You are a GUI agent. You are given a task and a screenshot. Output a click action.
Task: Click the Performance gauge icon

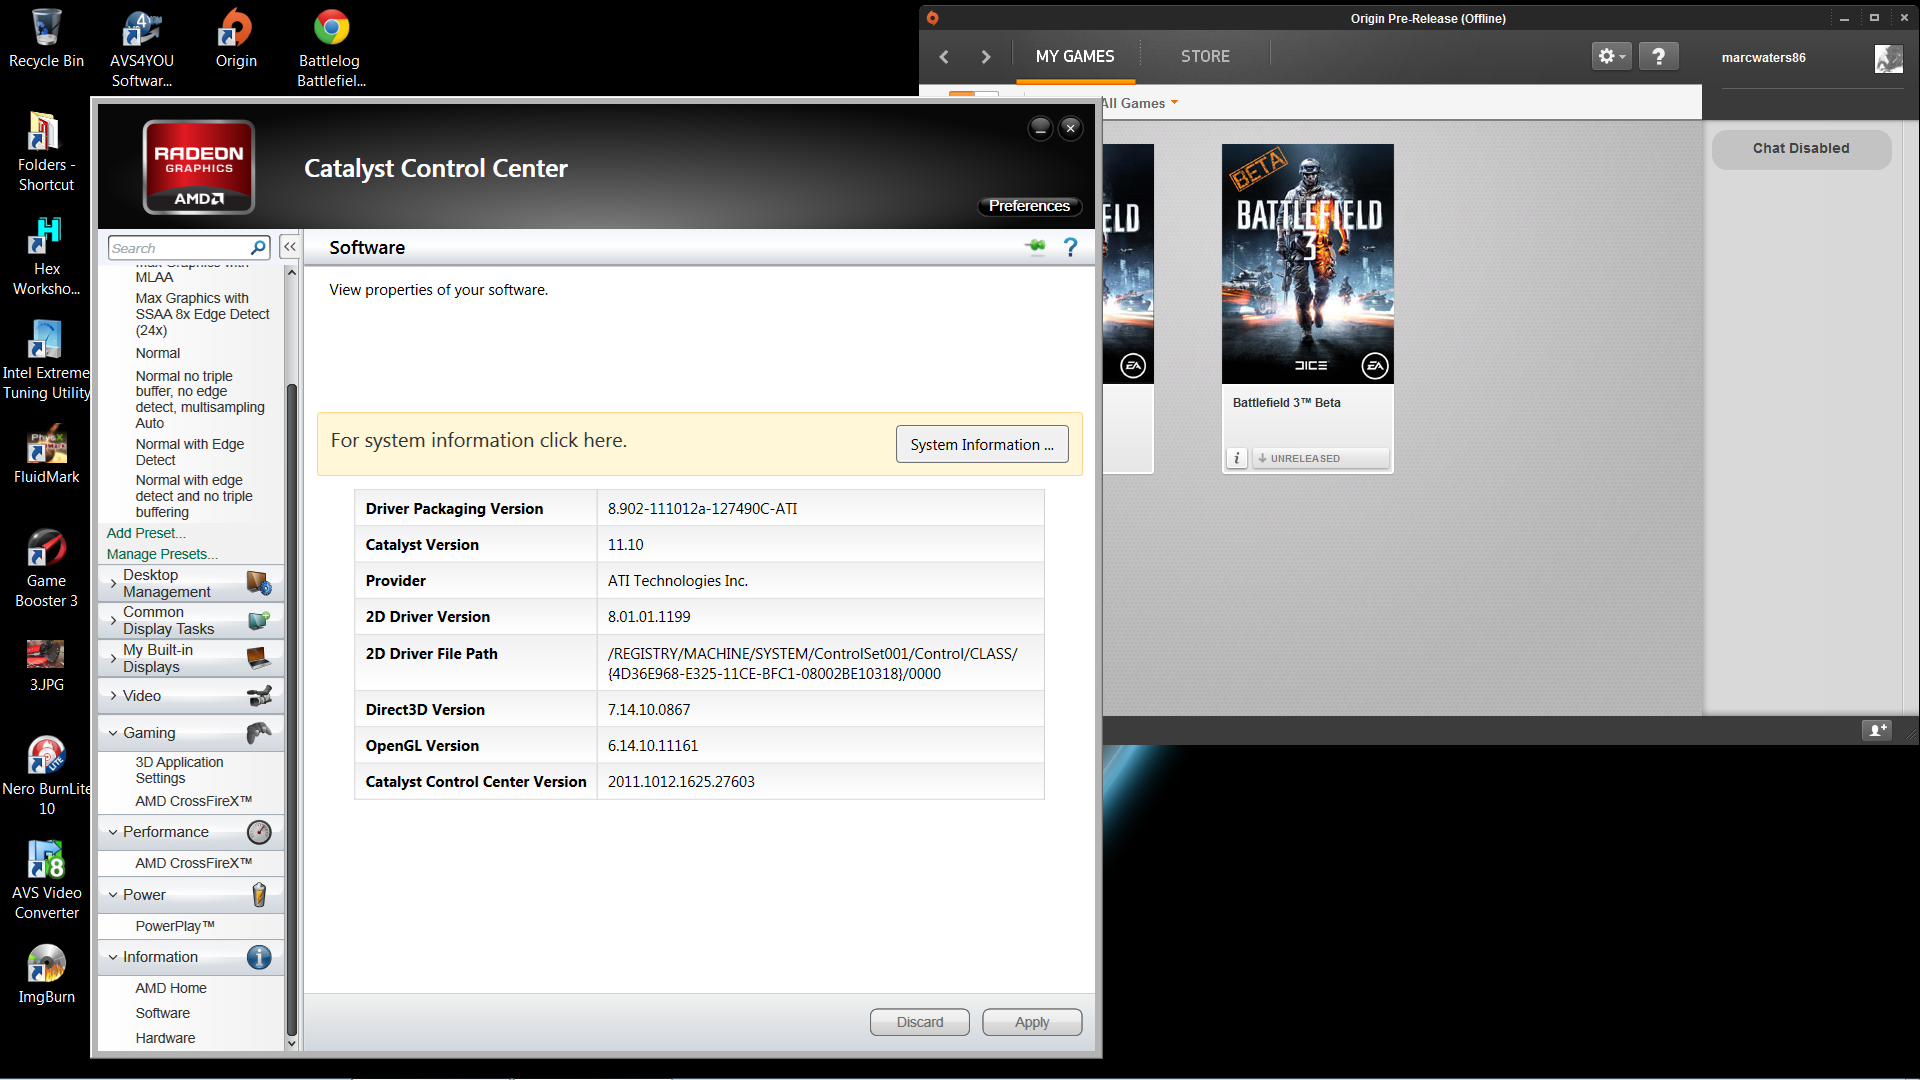point(259,832)
